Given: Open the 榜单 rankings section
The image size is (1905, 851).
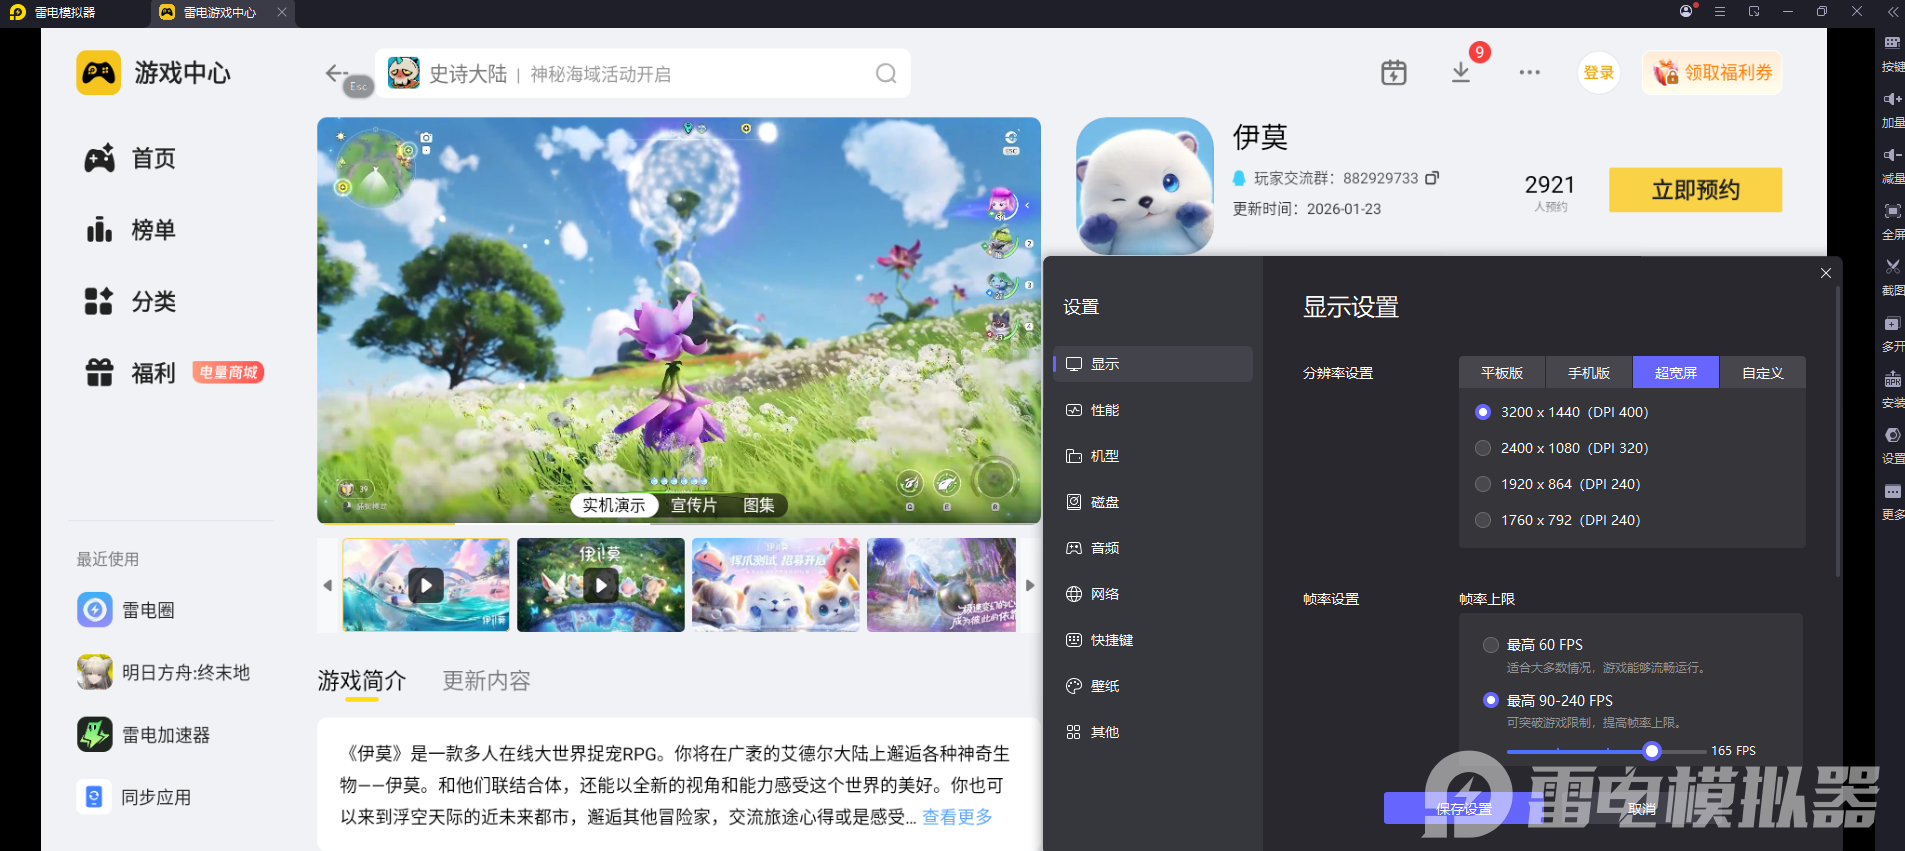Looking at the screenshot, I should [x=130, y=230].
